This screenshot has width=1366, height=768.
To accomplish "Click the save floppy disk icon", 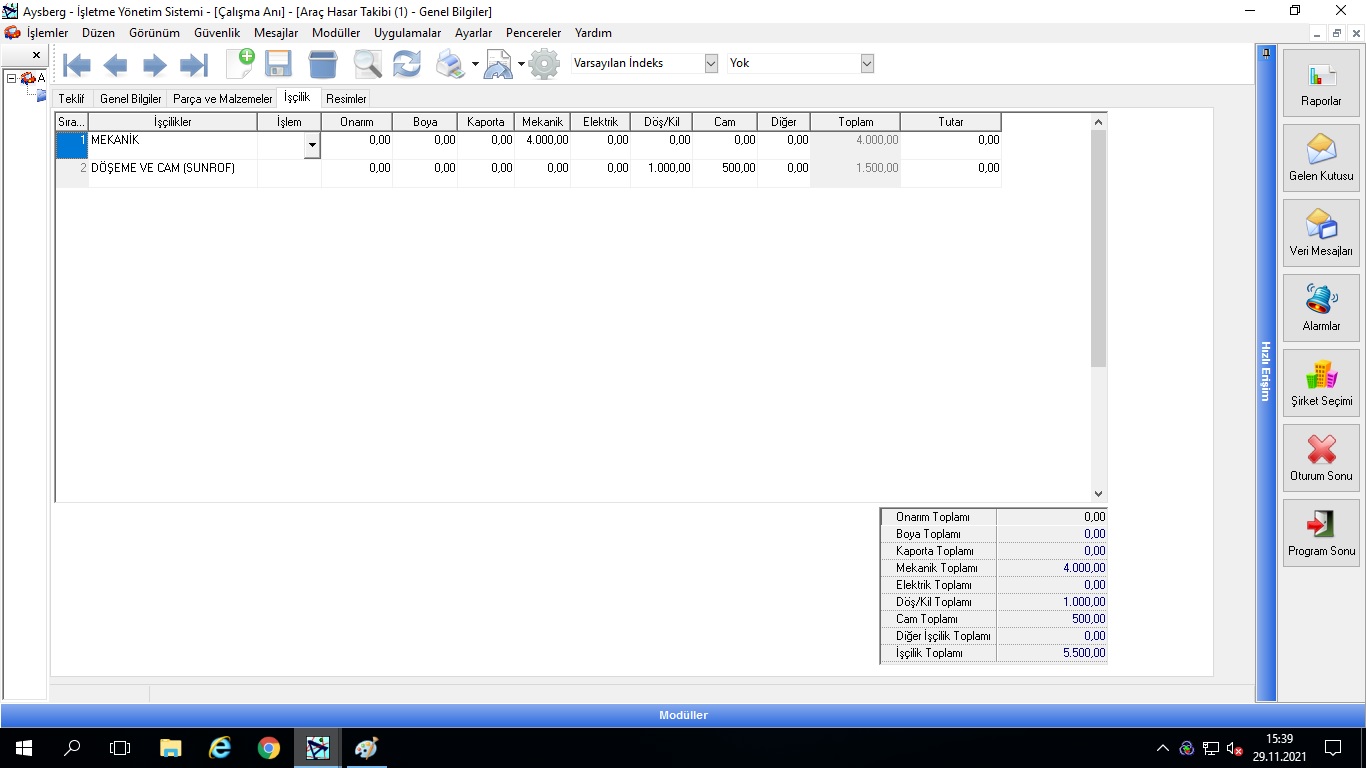I will (x=278, y=65).
